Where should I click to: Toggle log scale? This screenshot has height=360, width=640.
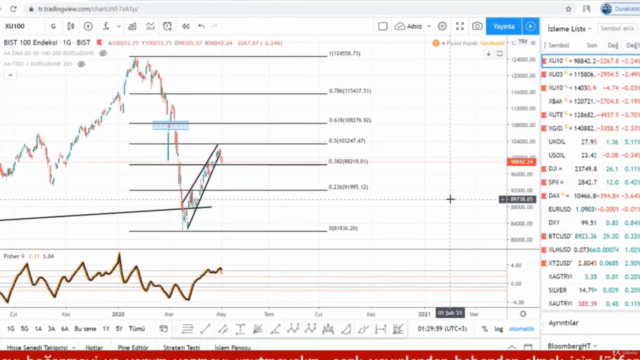(x=498, y=329)
